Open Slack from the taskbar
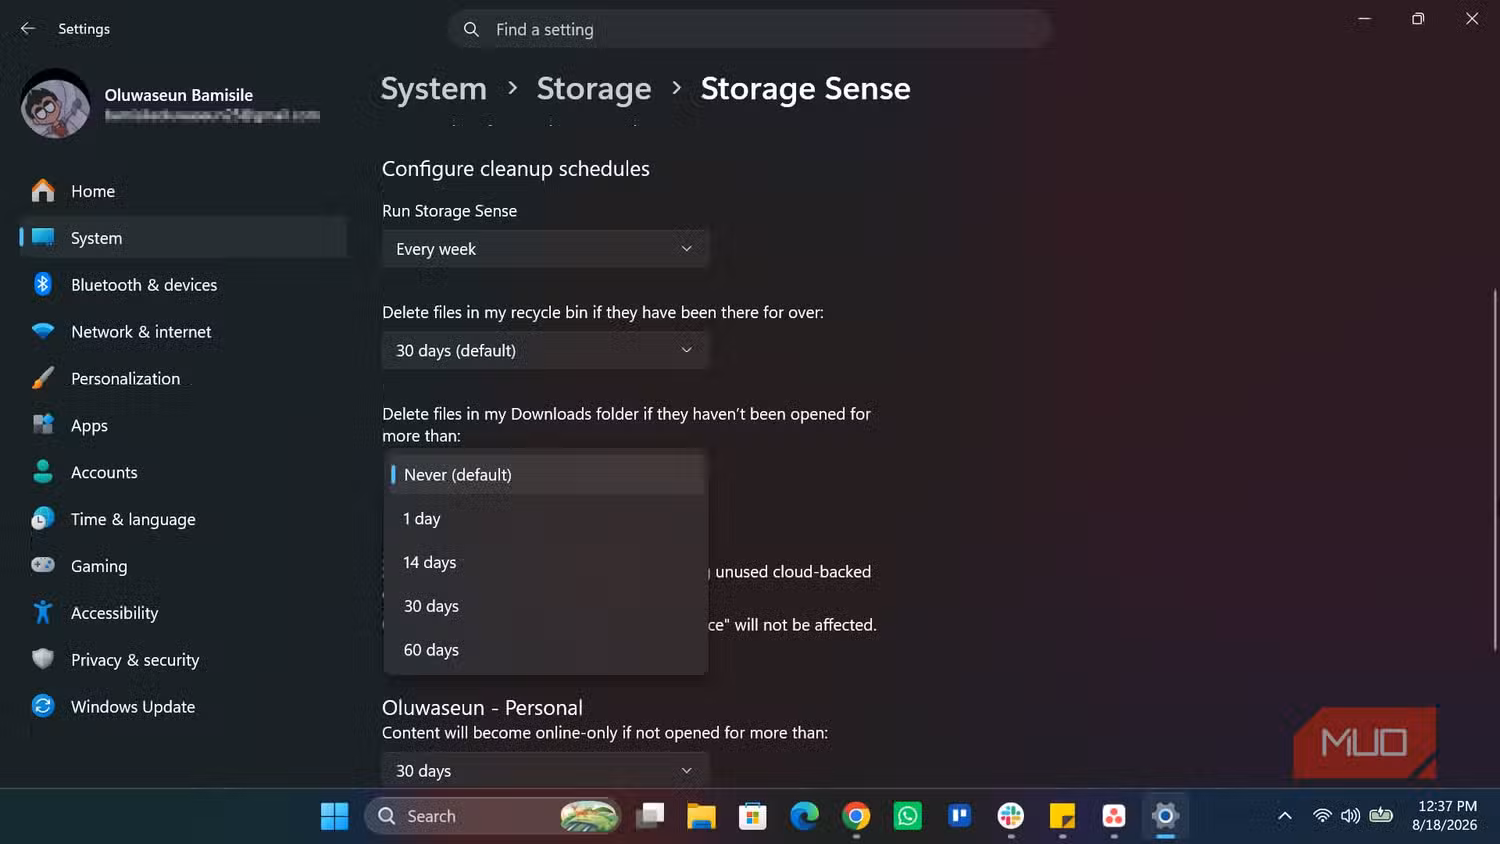The height and width of the screenshot is (844, 1500). click(1011, 816)
